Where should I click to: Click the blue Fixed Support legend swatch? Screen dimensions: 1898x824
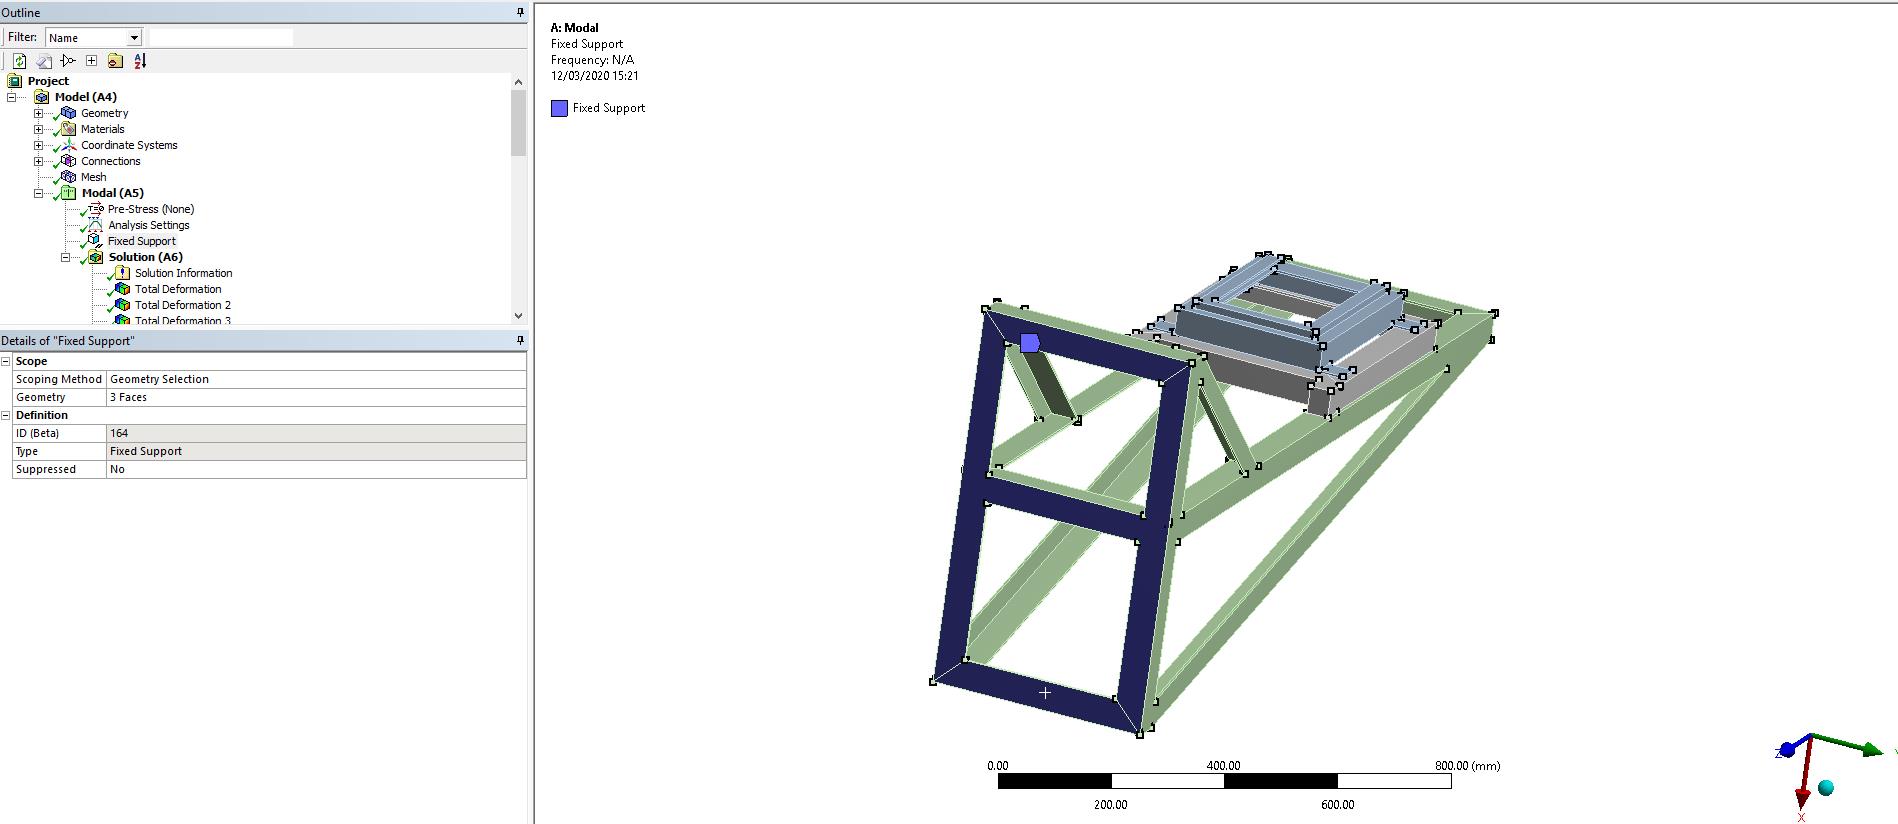click(559, 108)
